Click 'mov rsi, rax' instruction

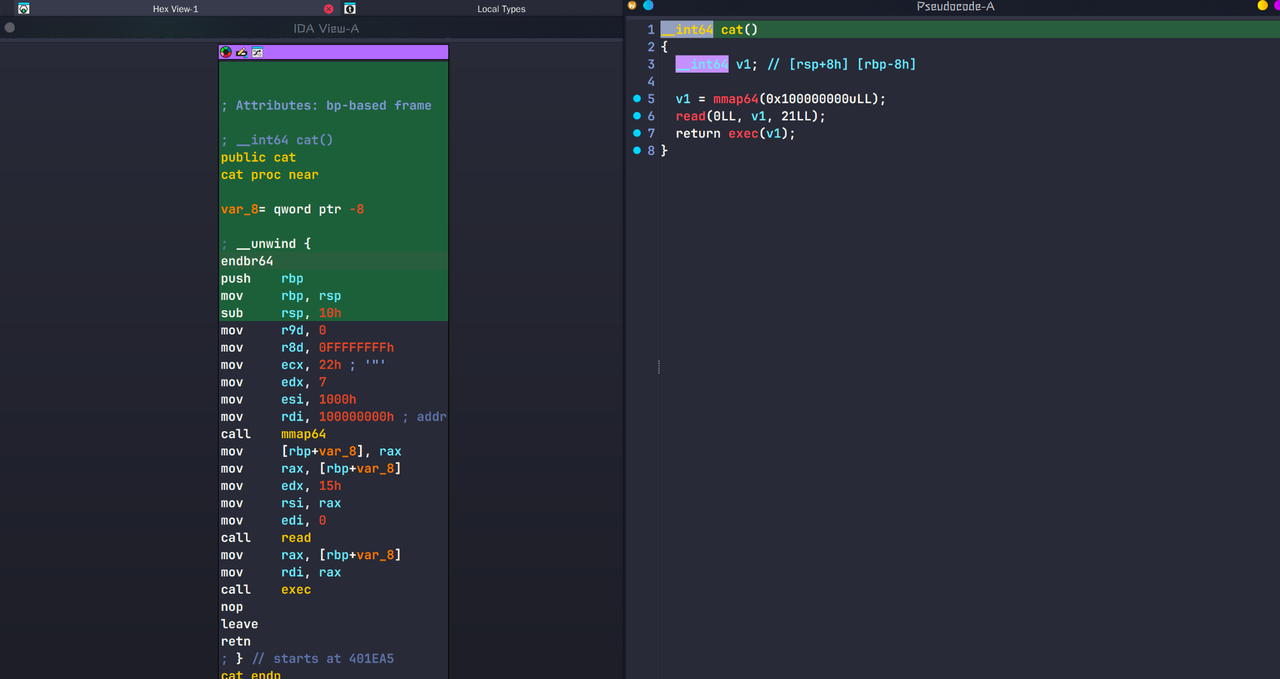281,503
